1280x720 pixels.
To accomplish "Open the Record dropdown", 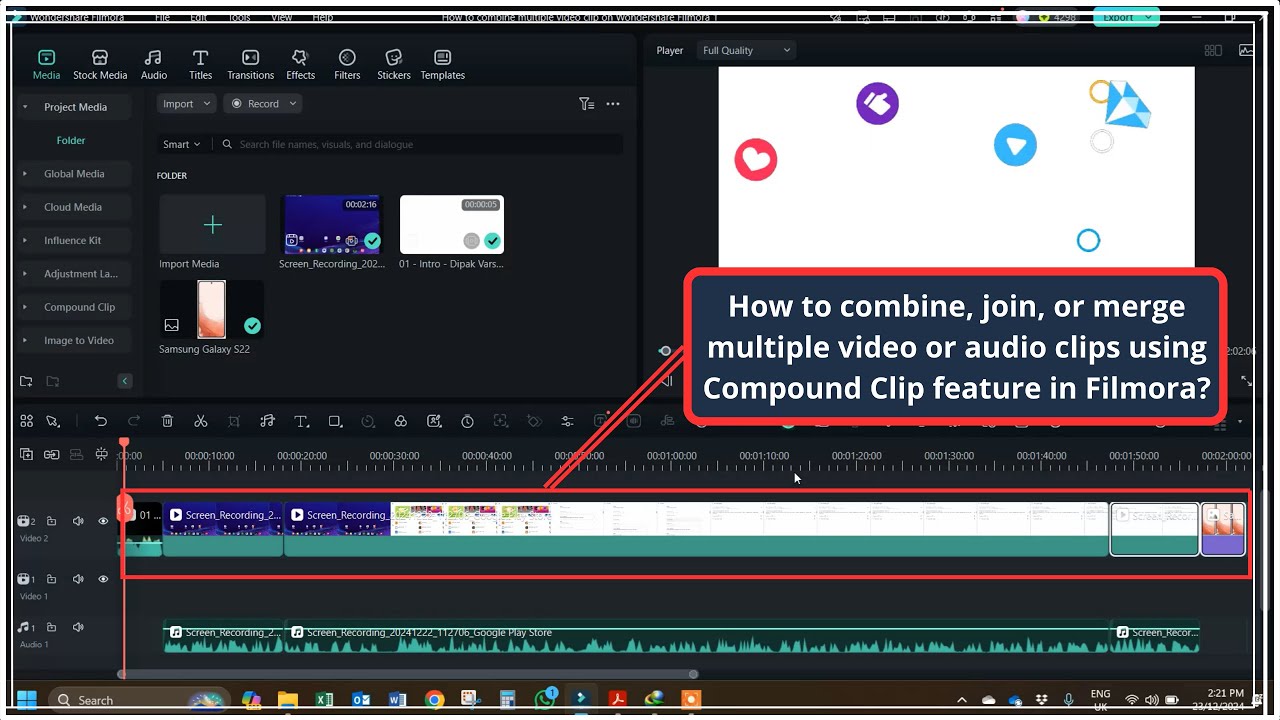I will tap(262, 104).
